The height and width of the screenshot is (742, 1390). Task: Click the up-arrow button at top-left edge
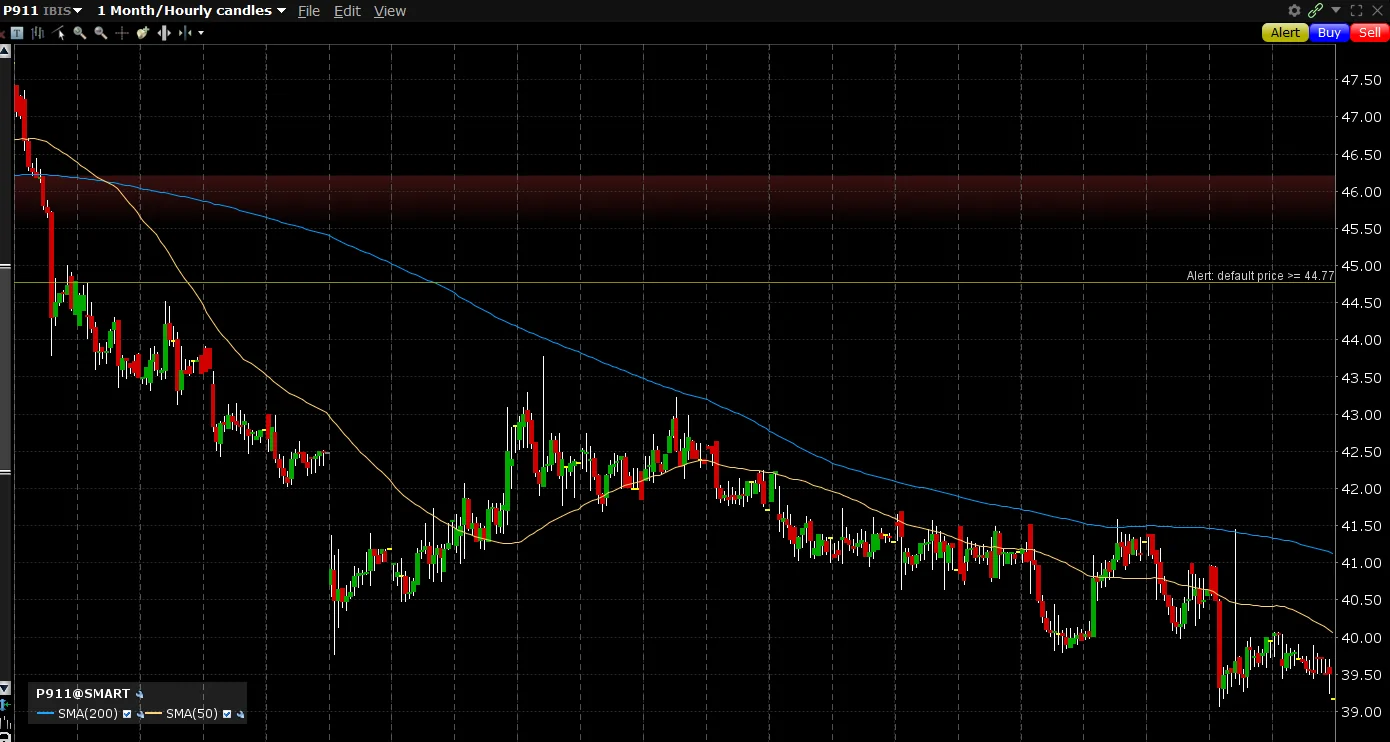point(5,53)
